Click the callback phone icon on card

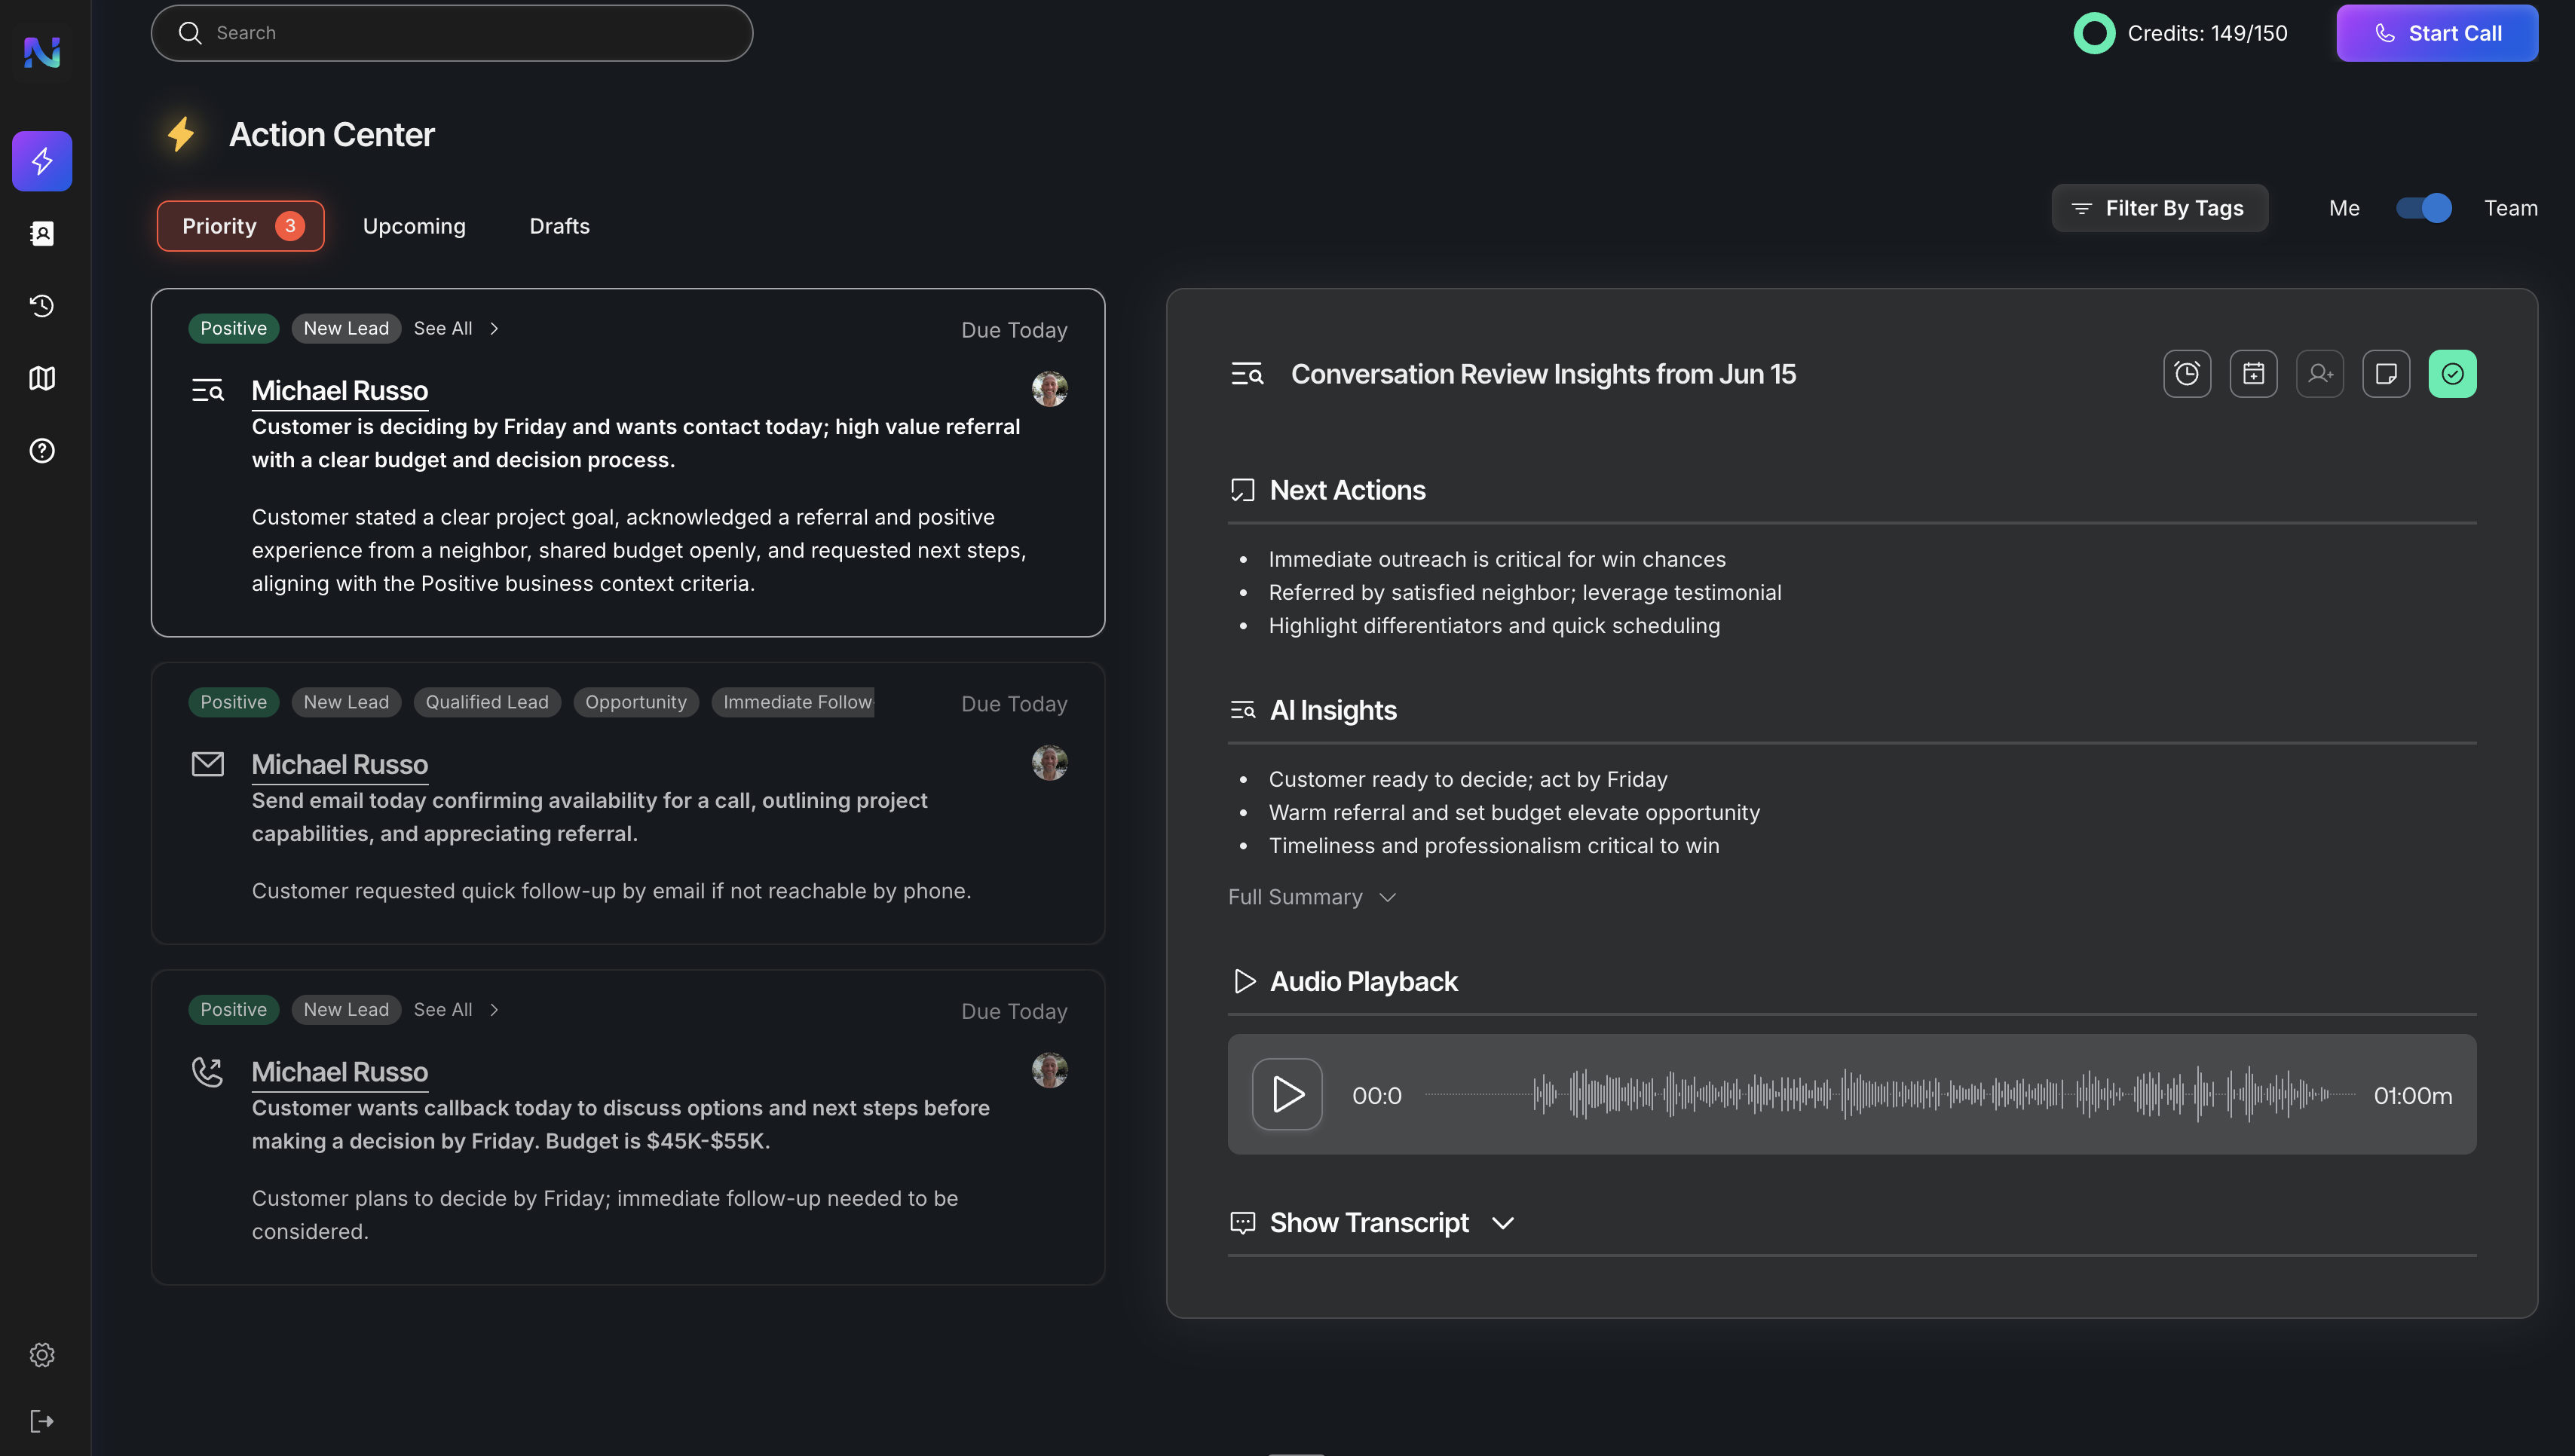(208, 1072)
